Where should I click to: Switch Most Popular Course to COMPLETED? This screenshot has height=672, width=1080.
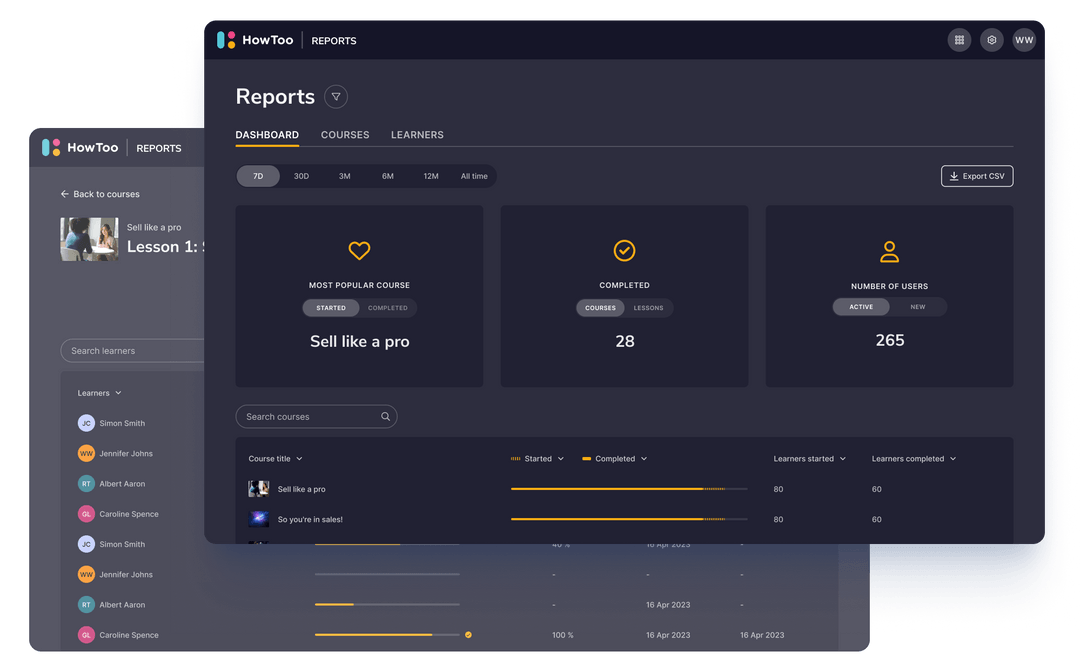(x=389, y=308)
